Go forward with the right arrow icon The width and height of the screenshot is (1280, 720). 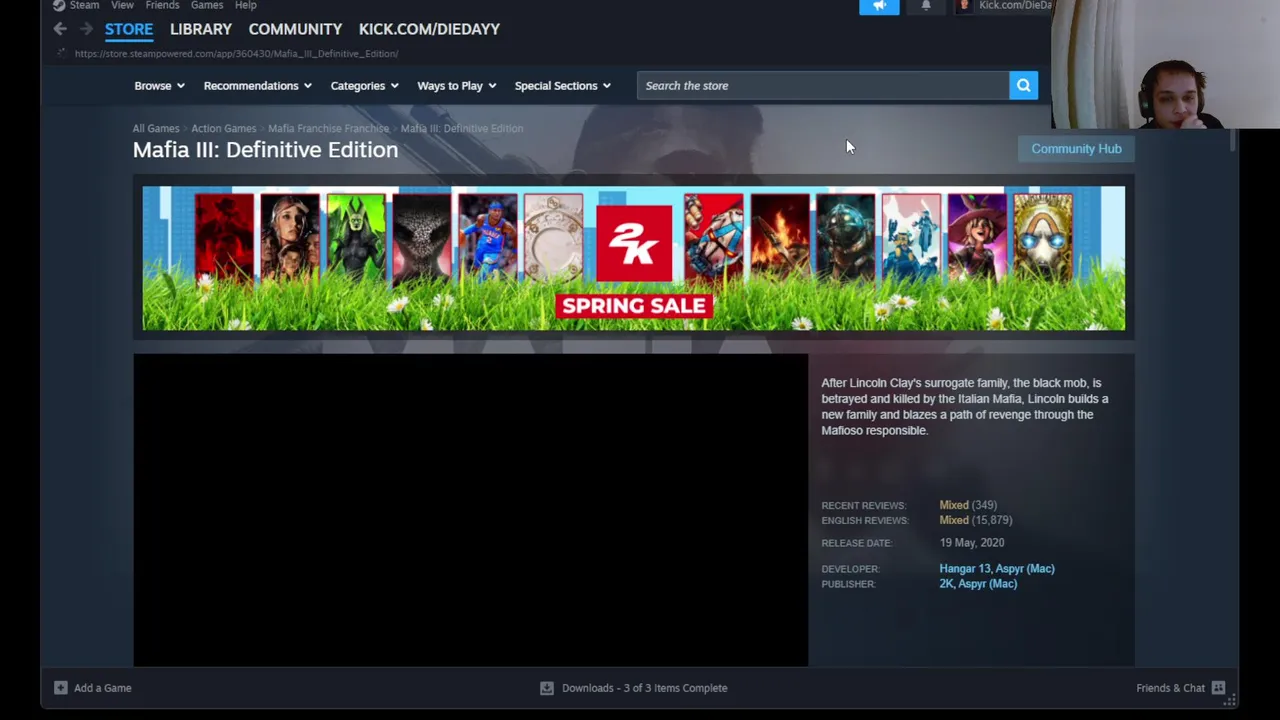pos(86,29)
